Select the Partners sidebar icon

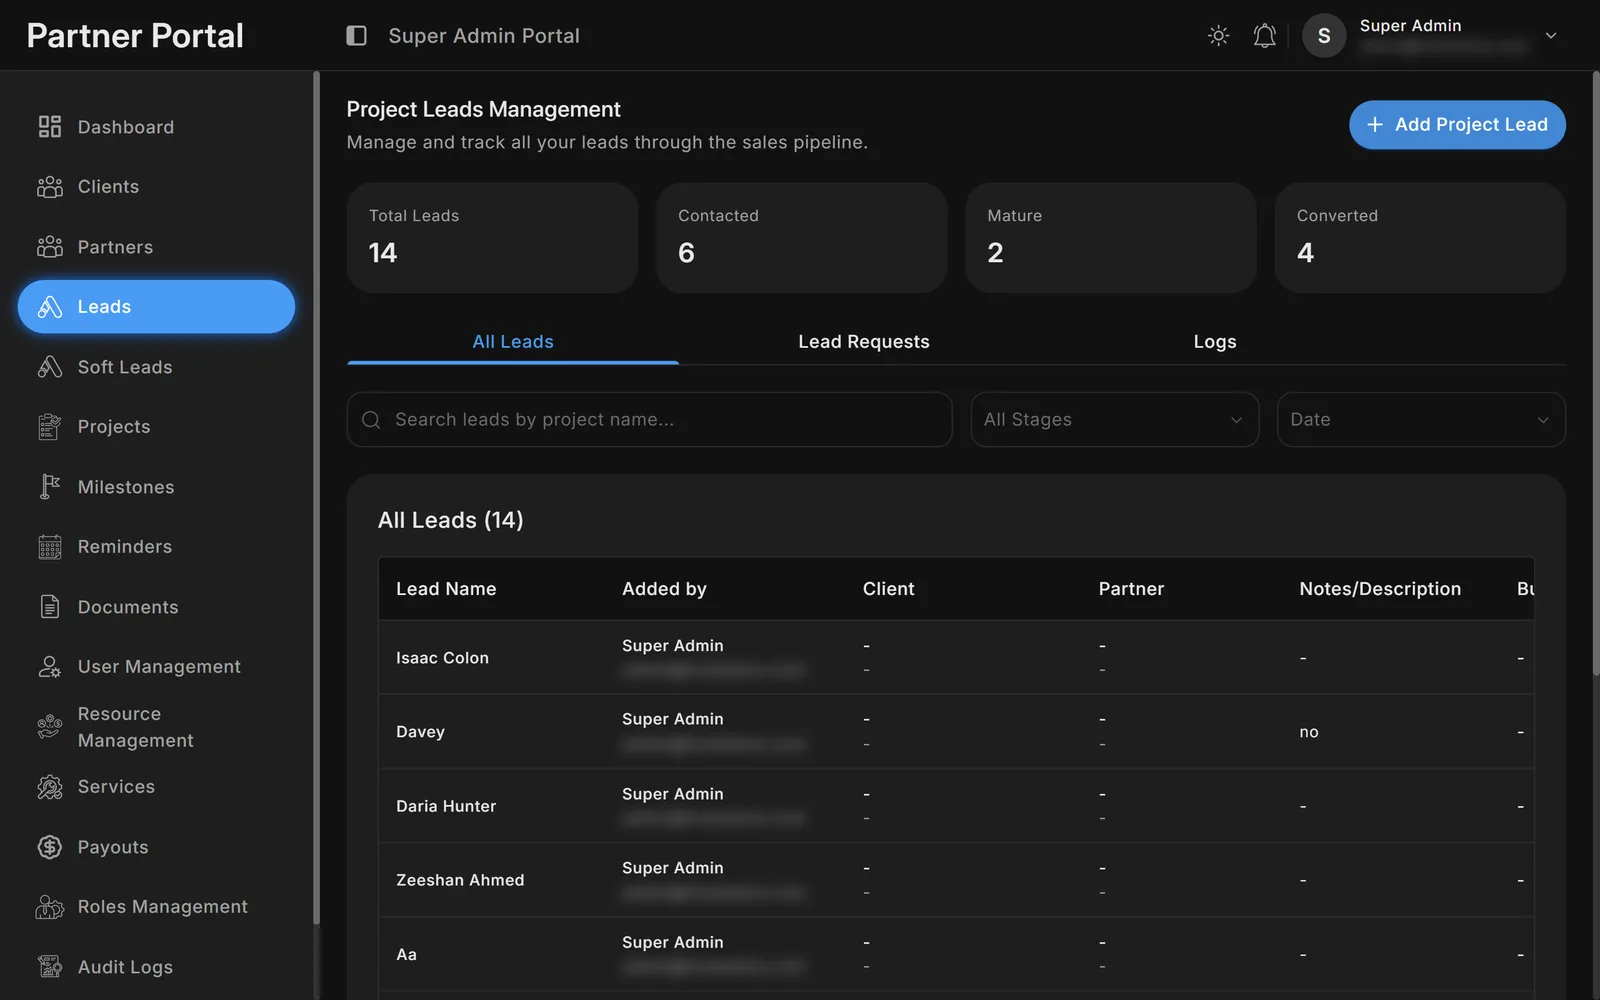pyautogui.click(x=50, y=247)
